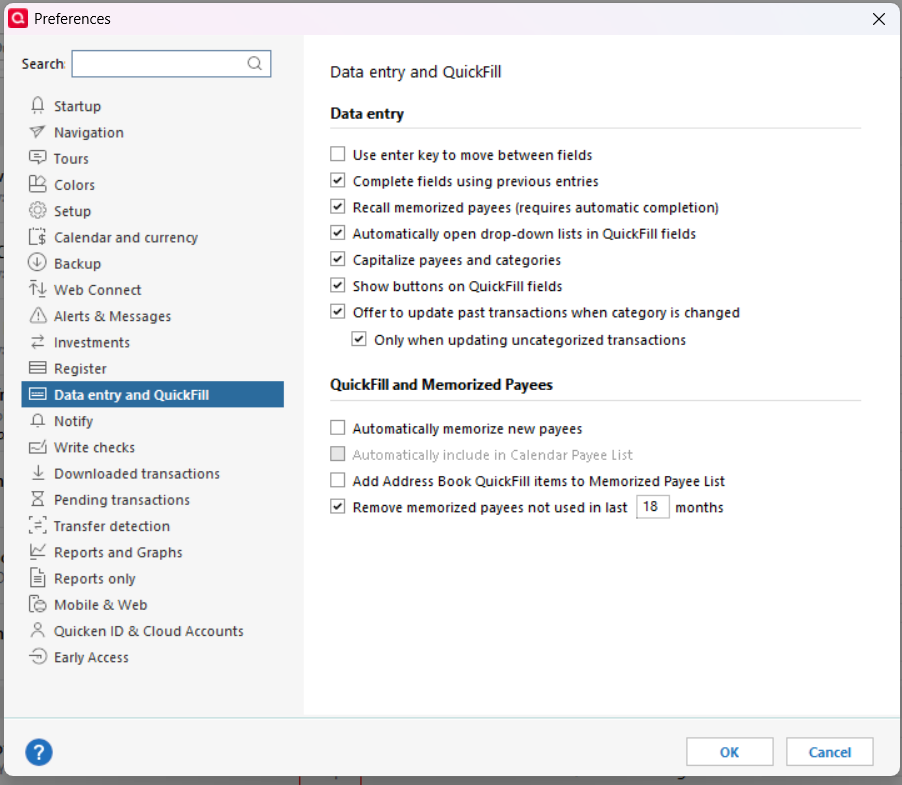Viewport: 902px width, 785px height.
Task: Uncheck Offer to update past transactions
Action: click(x=338, y=312)
